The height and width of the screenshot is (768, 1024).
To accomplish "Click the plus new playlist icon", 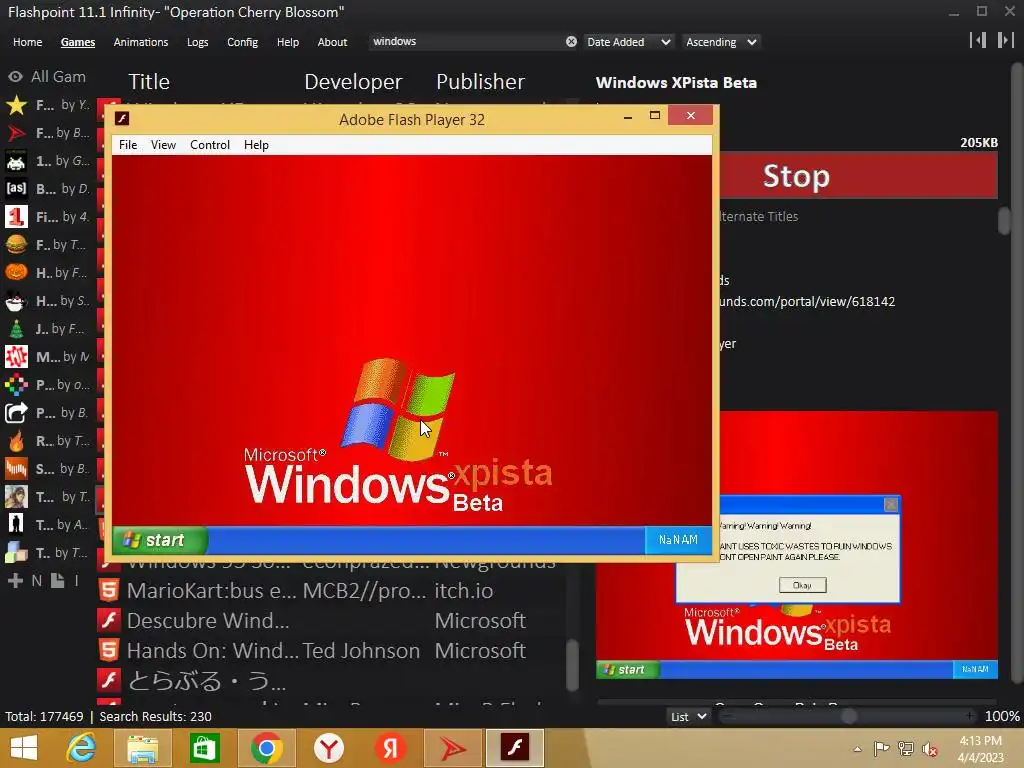I will click(x=15, y=581).
